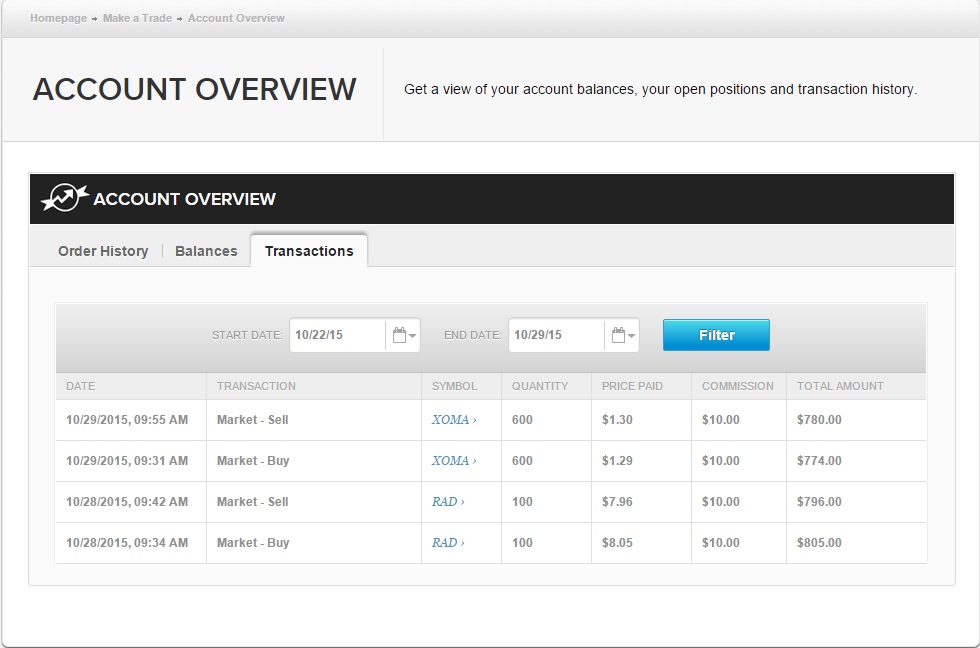Click Market - Sell in the XOMA row
Screen dimensions: 980x648
[252, 420]
